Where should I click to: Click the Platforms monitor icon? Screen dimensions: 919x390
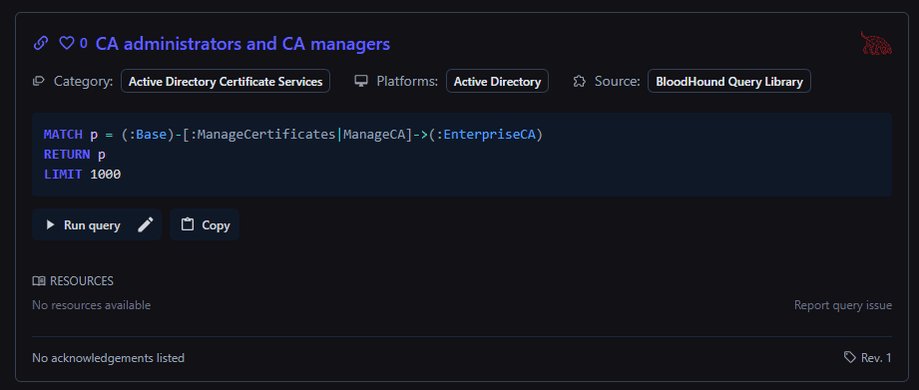point(361,82)
